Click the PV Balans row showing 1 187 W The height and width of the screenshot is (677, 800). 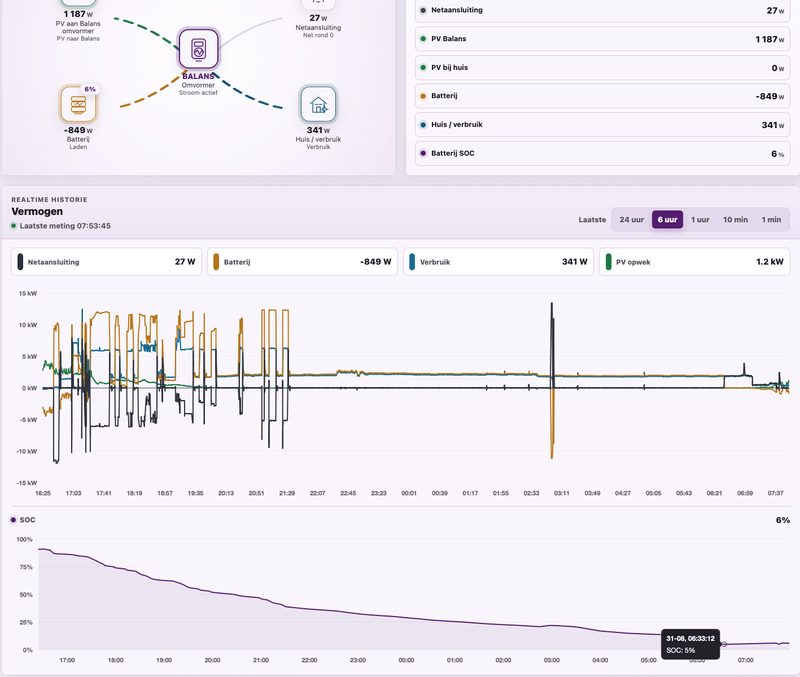point(603,39)
